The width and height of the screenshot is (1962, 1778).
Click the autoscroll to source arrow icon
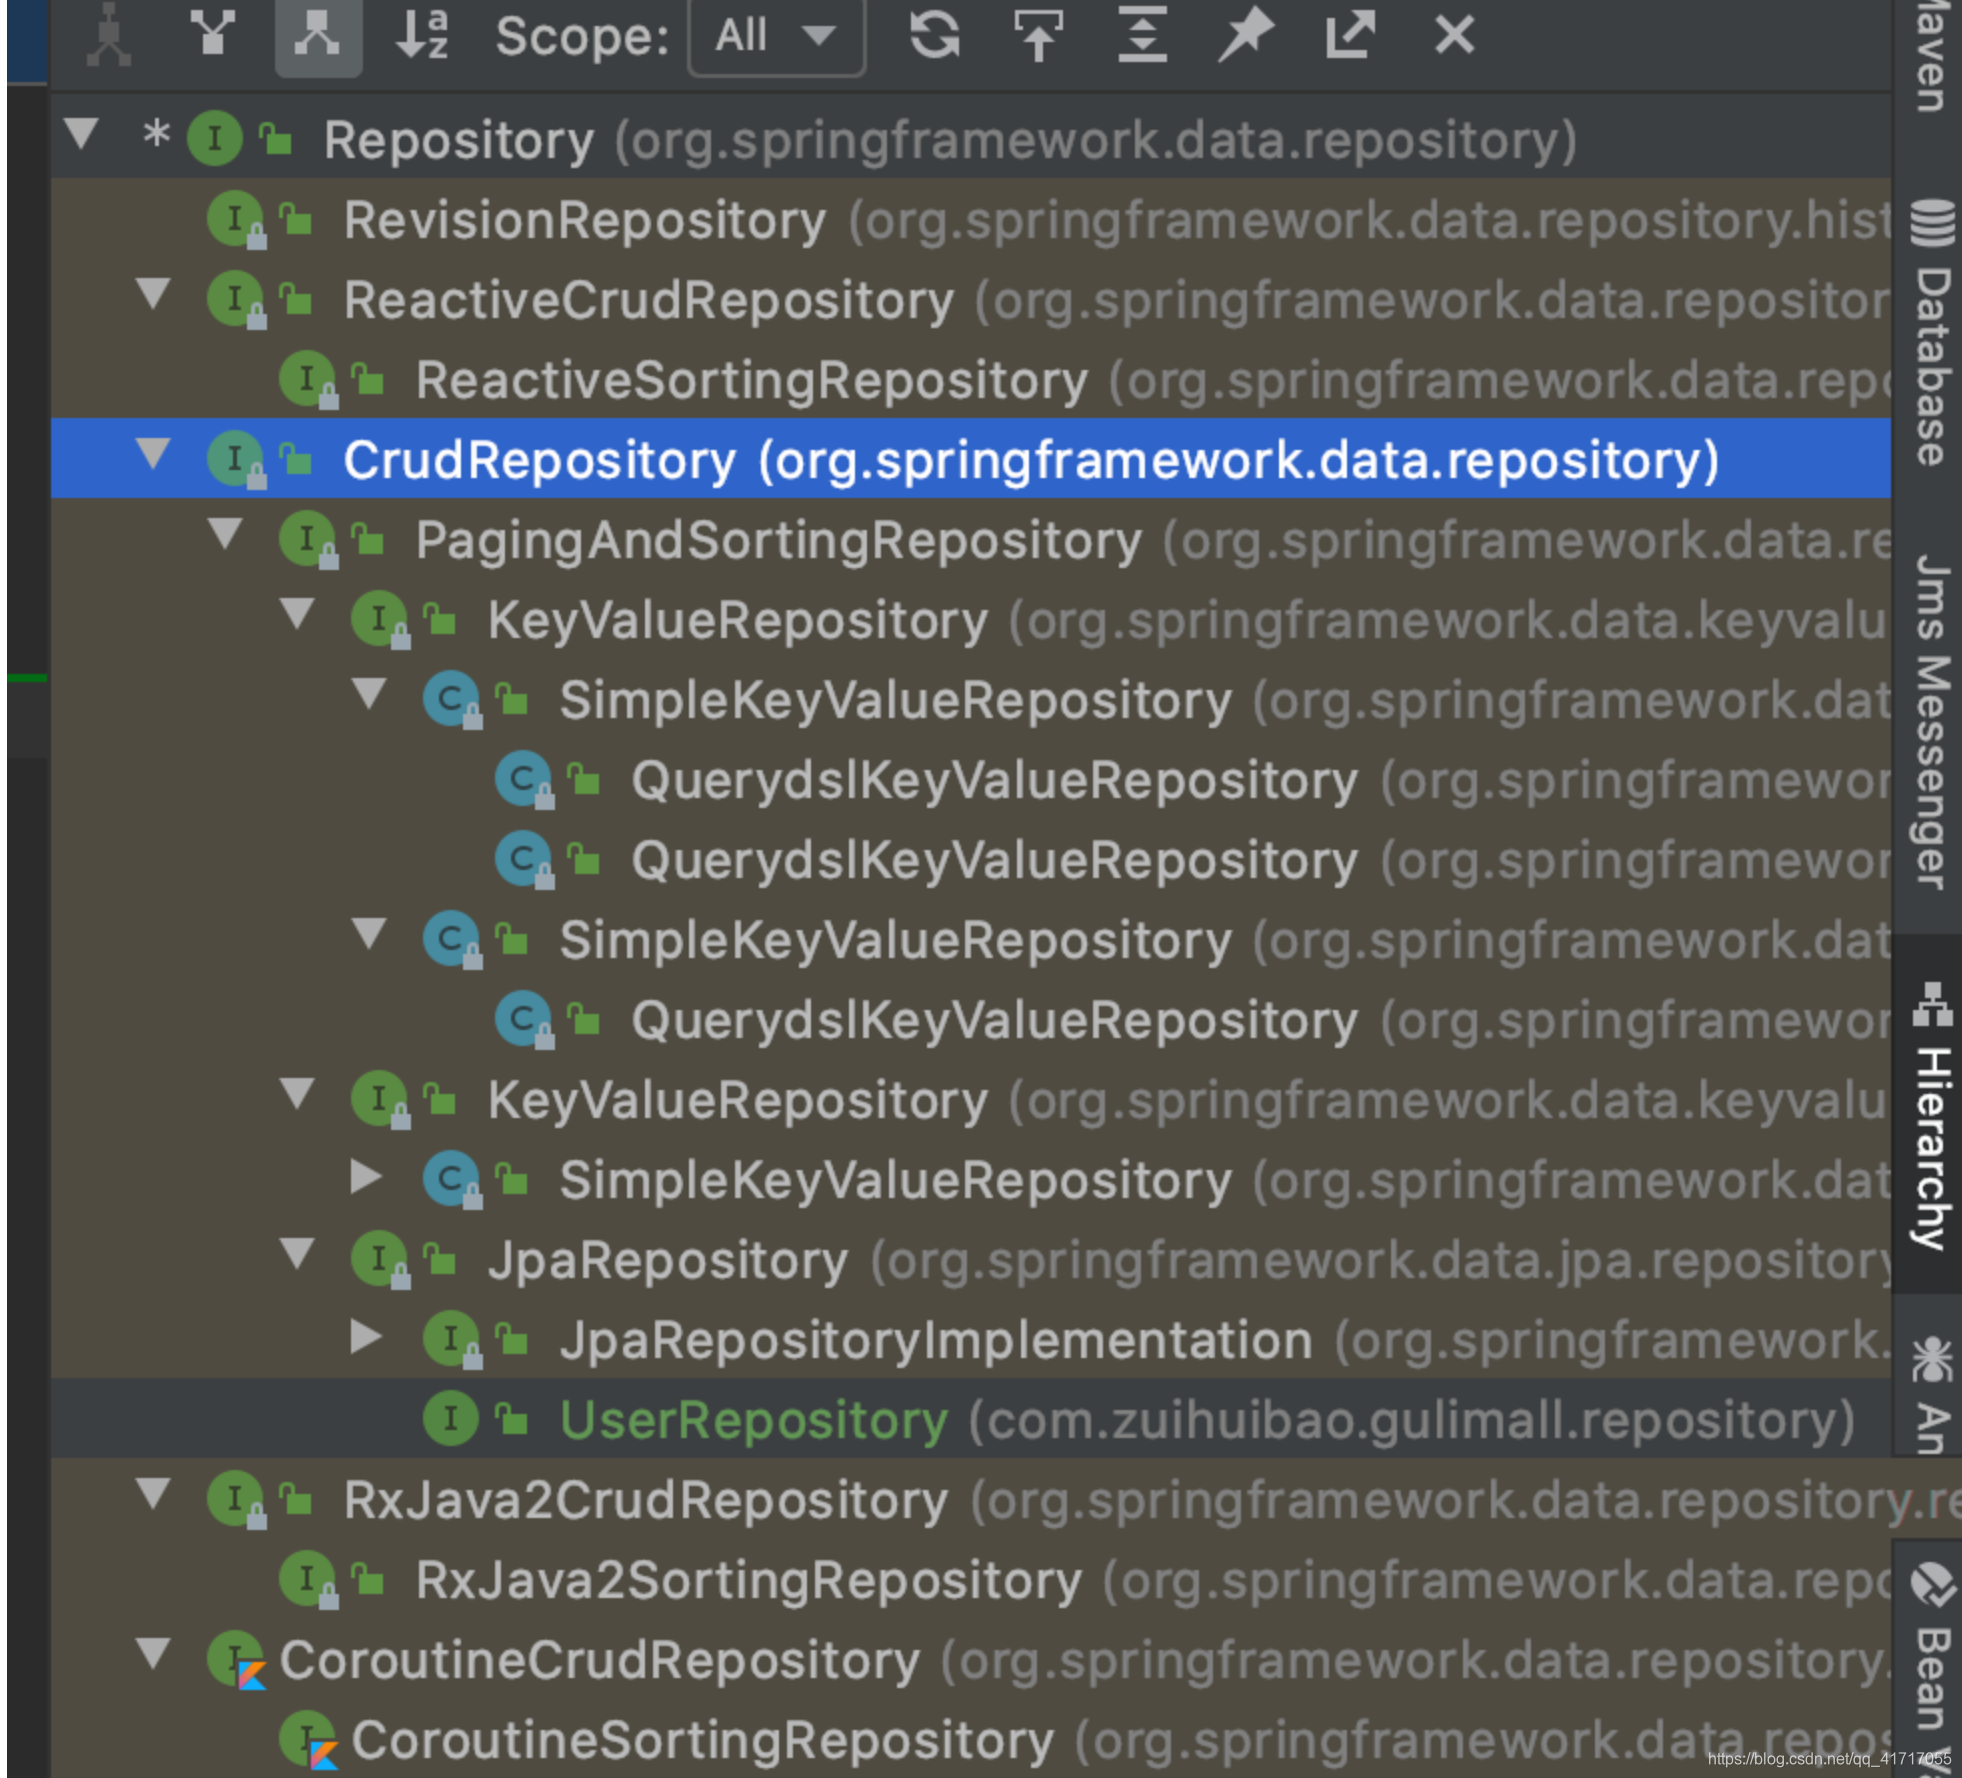tap(1038, 36)
